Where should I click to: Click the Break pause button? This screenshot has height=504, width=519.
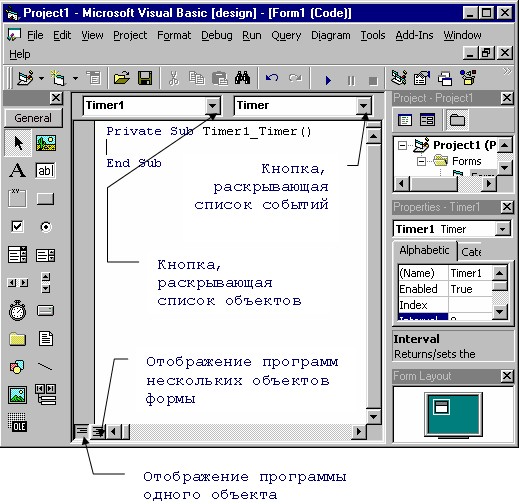[351, 80]
